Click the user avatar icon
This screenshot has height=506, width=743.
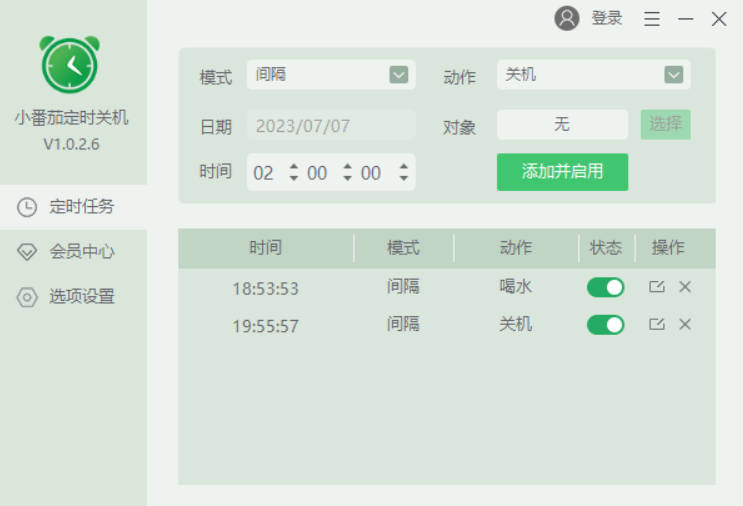pyautogui.click(x=567, y=18)
